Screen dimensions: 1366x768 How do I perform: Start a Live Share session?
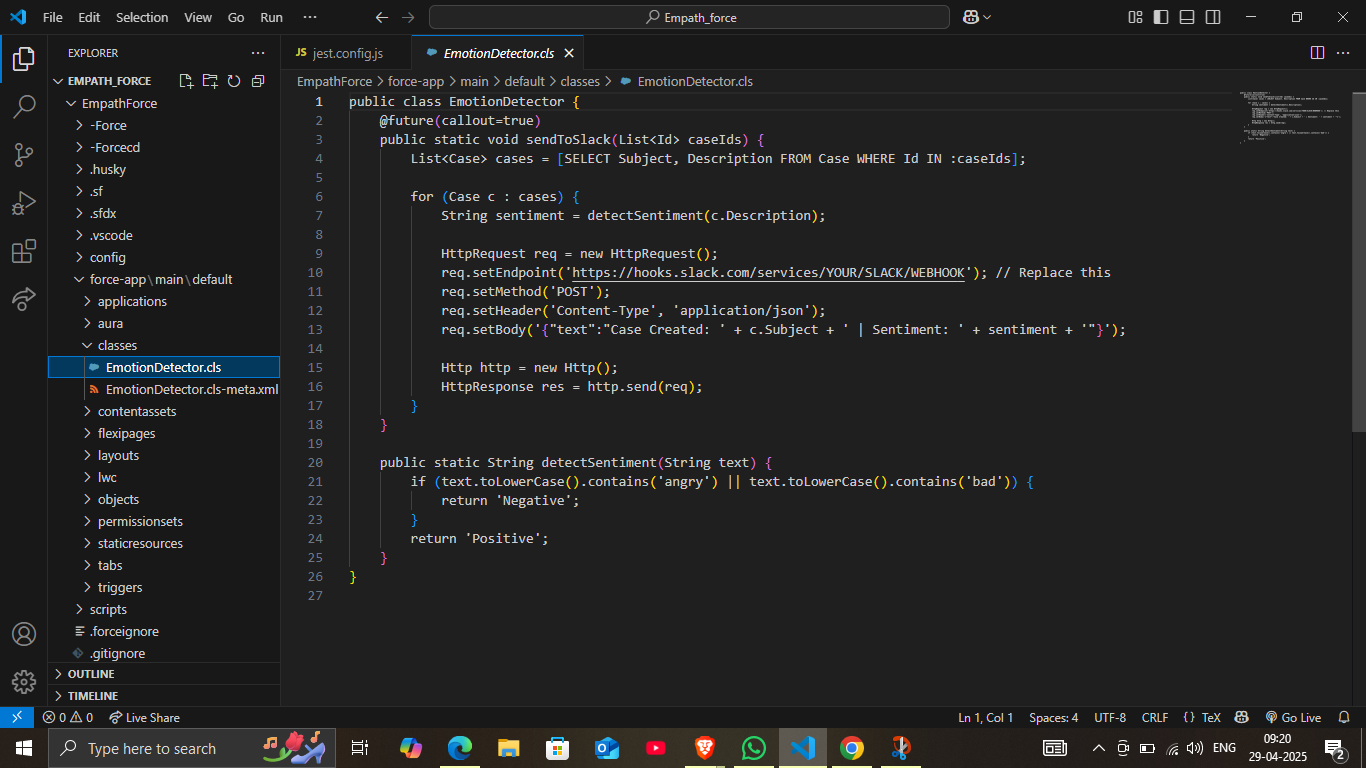(x=144, y=717)
